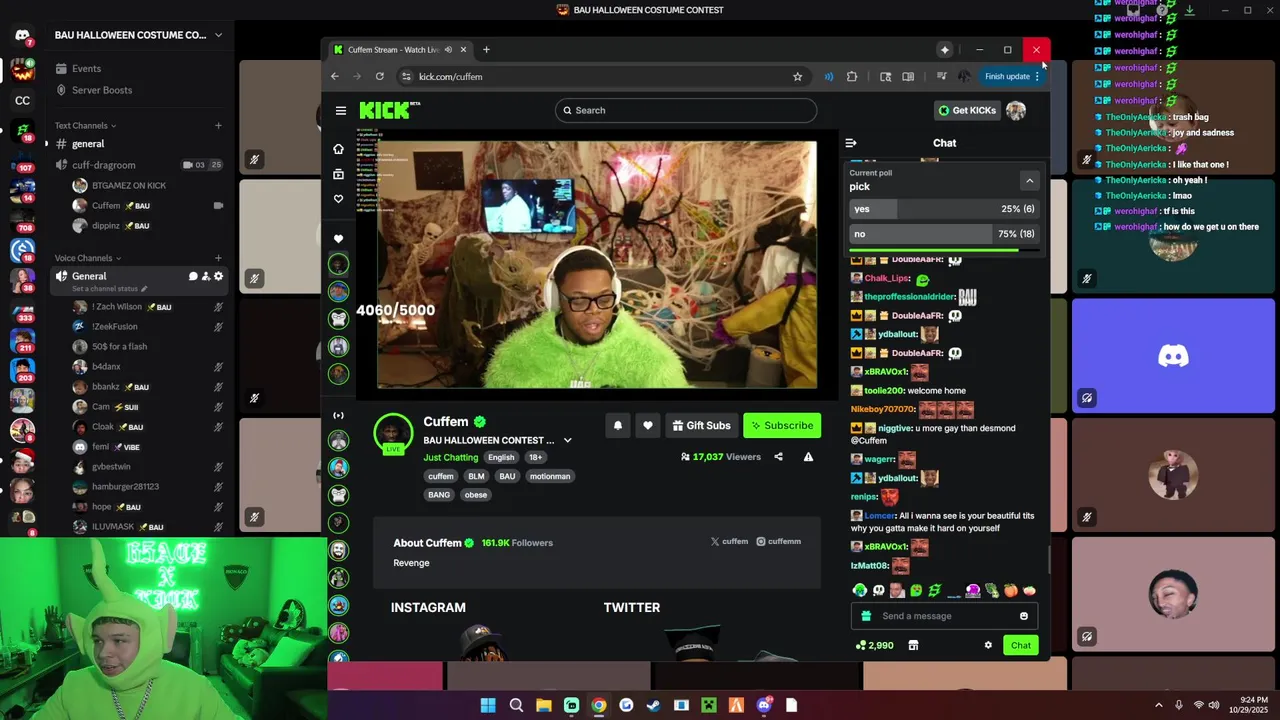Open Kick following heart sidebar icon
The height and width of the screenshot is (720, 1280).
click(x=339, y=199)
